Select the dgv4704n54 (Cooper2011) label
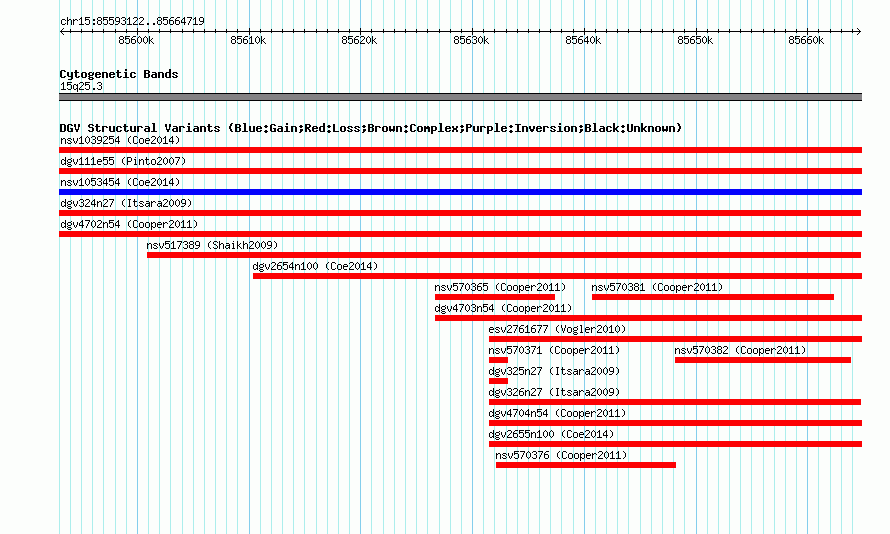Screen dimensions: 890x534 (557, 413)
